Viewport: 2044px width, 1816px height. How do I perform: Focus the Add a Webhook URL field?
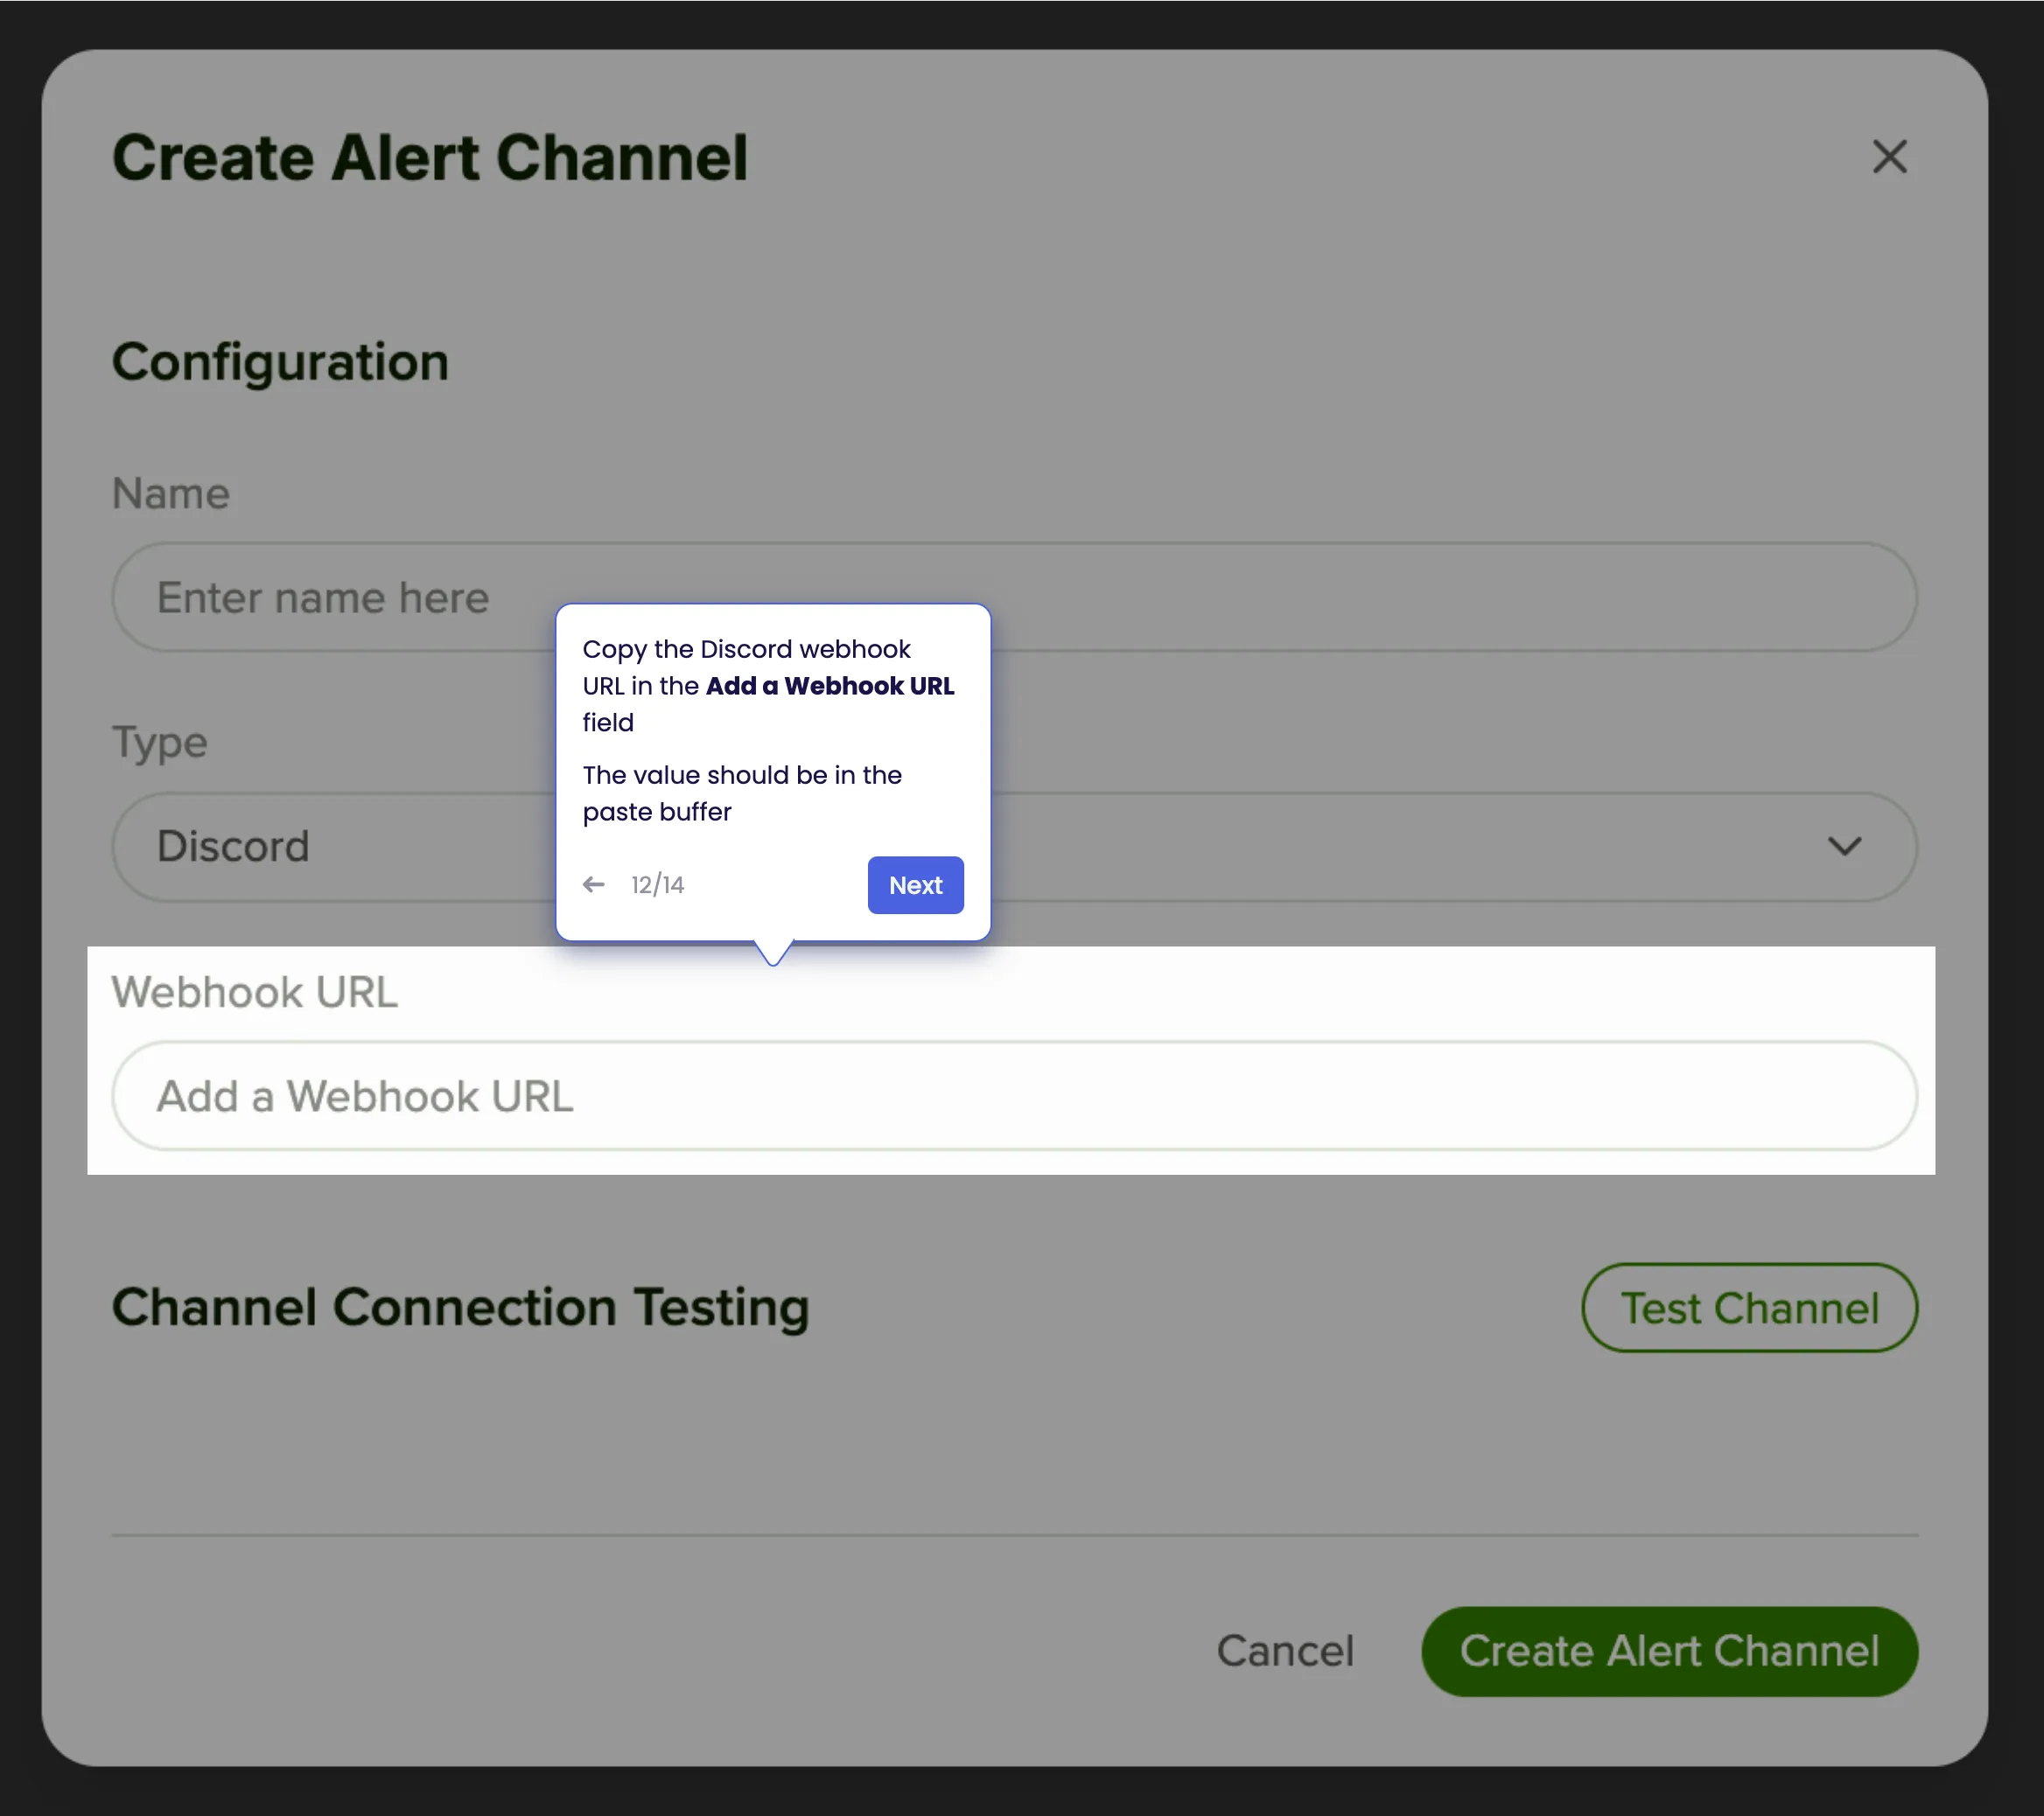1014,1096
